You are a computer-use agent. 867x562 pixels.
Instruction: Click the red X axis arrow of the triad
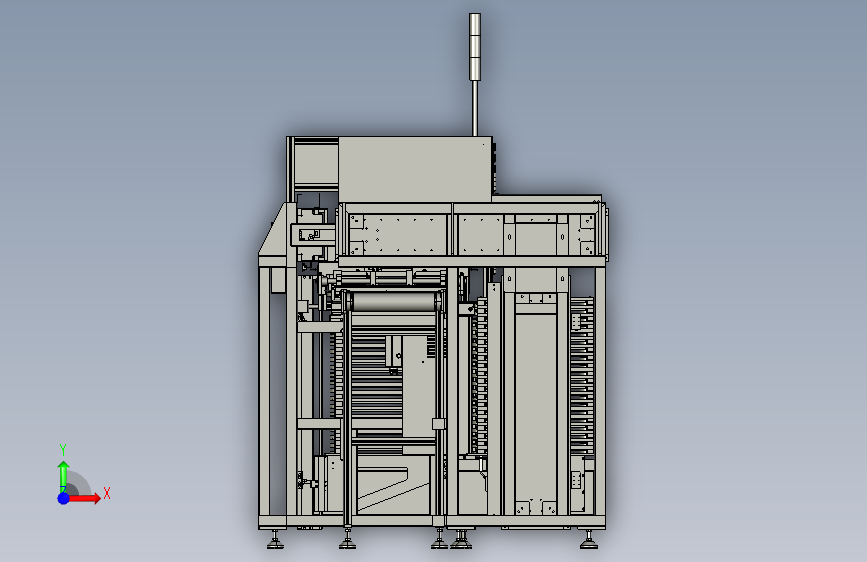[84, 498]
